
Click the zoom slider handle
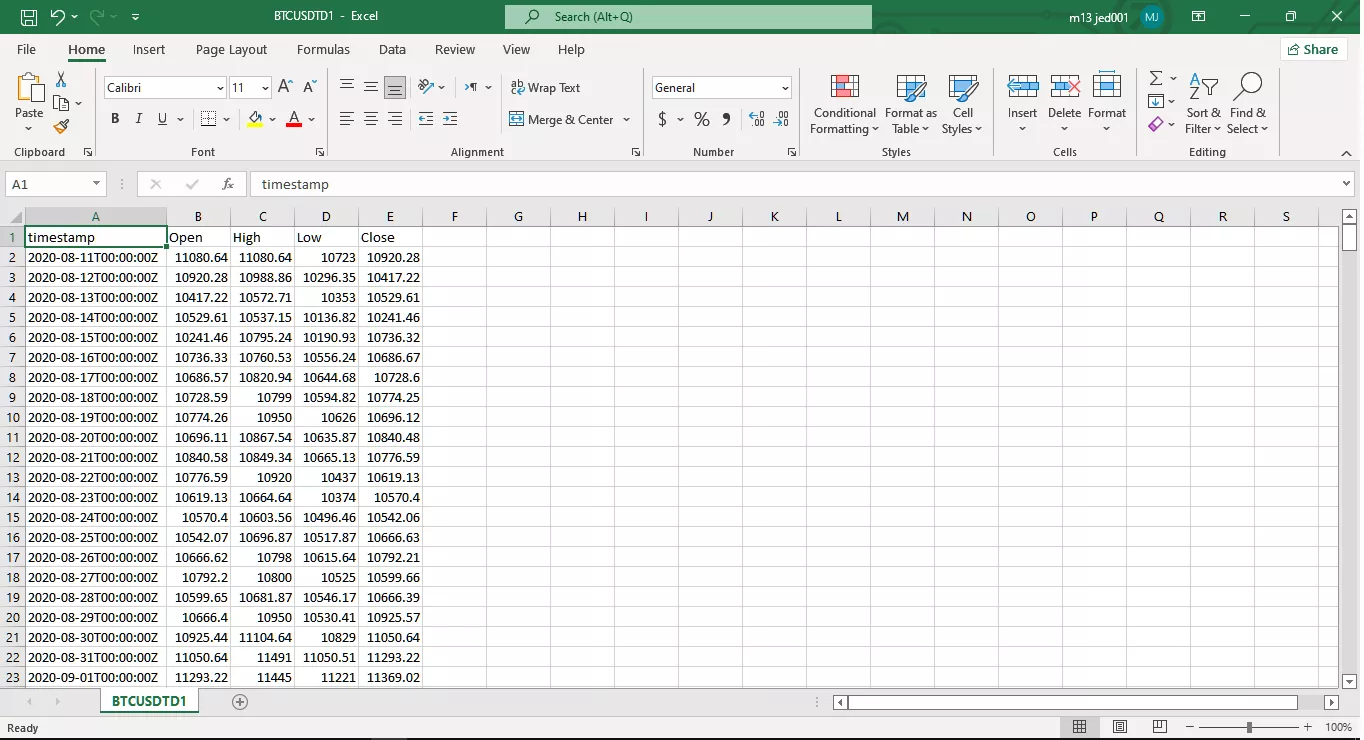[x=1249, y=727]
